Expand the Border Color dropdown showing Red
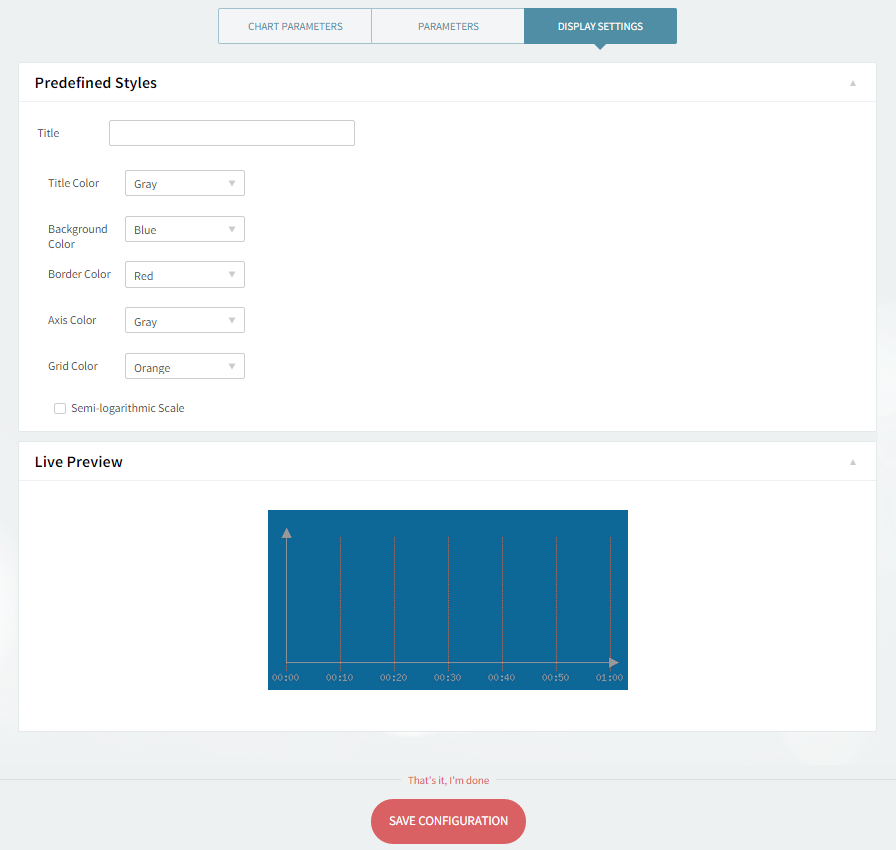The height and width of the screenshot is (850, 896). (184, 275)
